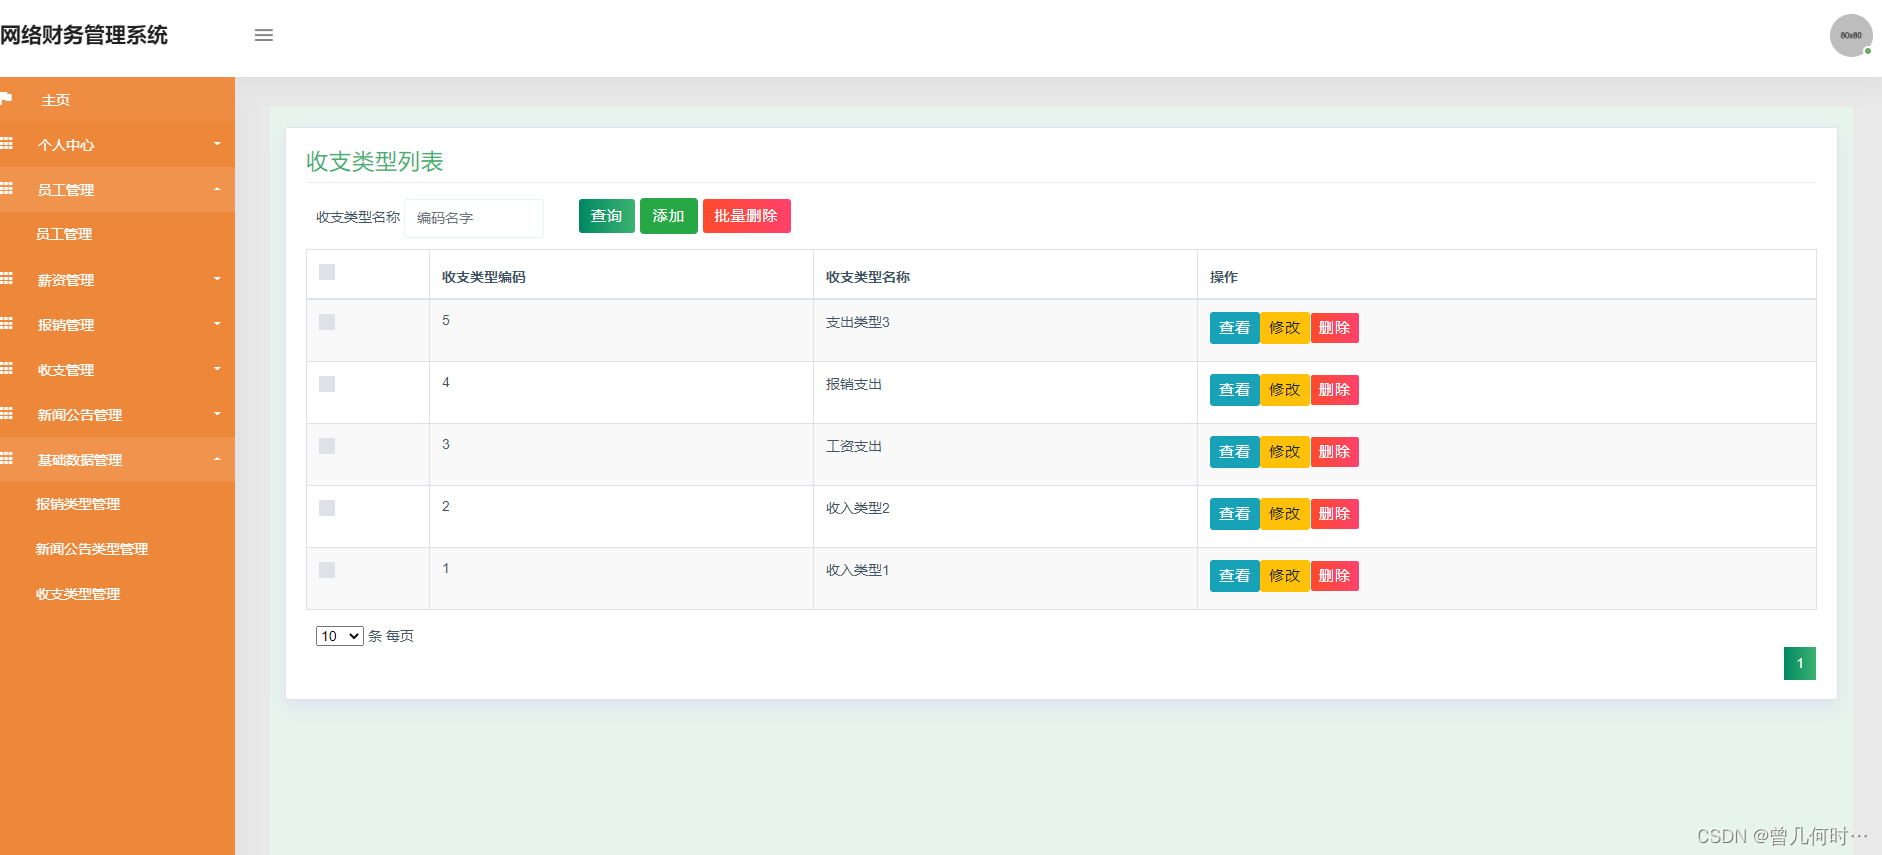Delete 收入类型2 row with 删除

pos(1334,514)
